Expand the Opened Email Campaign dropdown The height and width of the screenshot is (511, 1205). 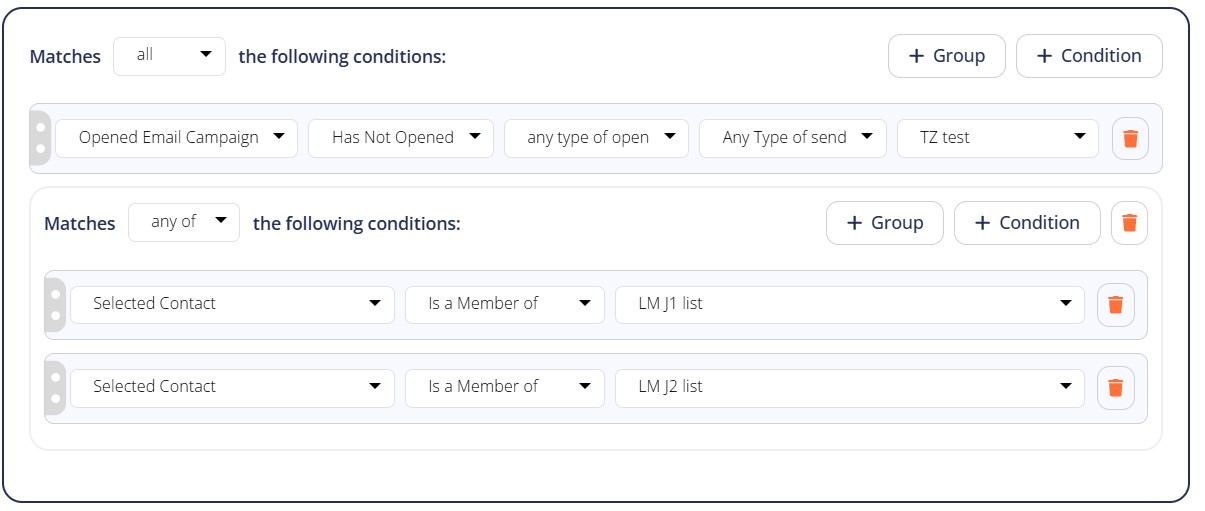(176, 138)
